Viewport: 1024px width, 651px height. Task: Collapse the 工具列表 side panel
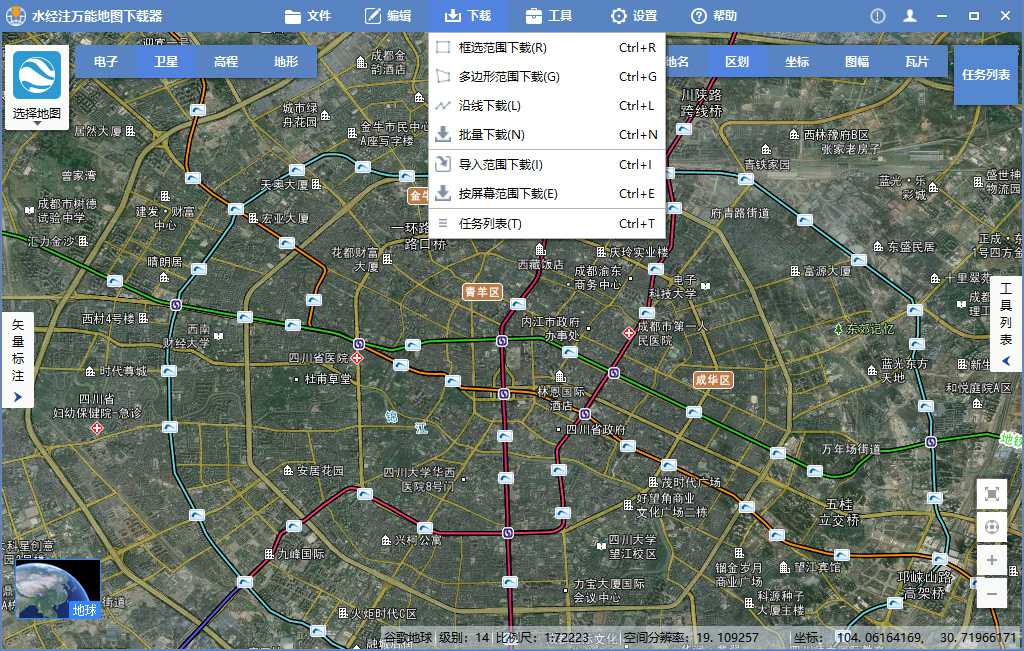click(x=1006, y=323)
